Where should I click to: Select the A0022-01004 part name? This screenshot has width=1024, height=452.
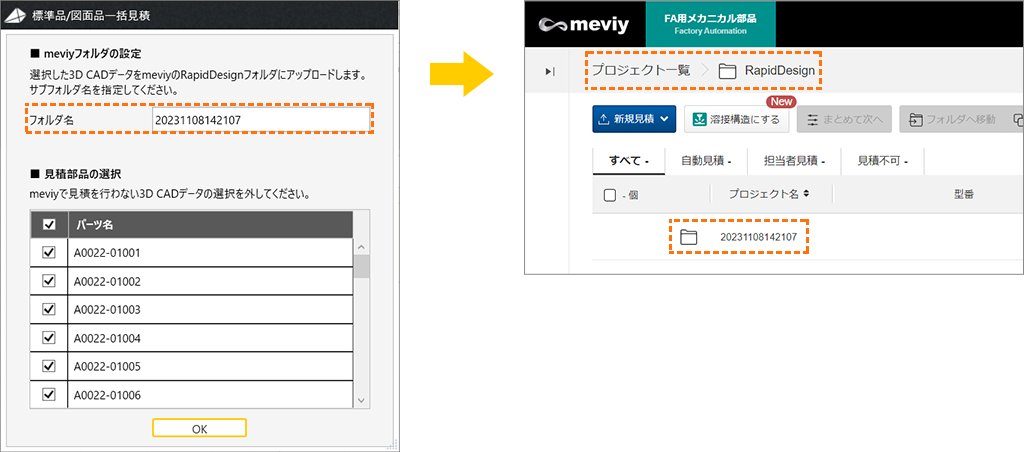106,338
